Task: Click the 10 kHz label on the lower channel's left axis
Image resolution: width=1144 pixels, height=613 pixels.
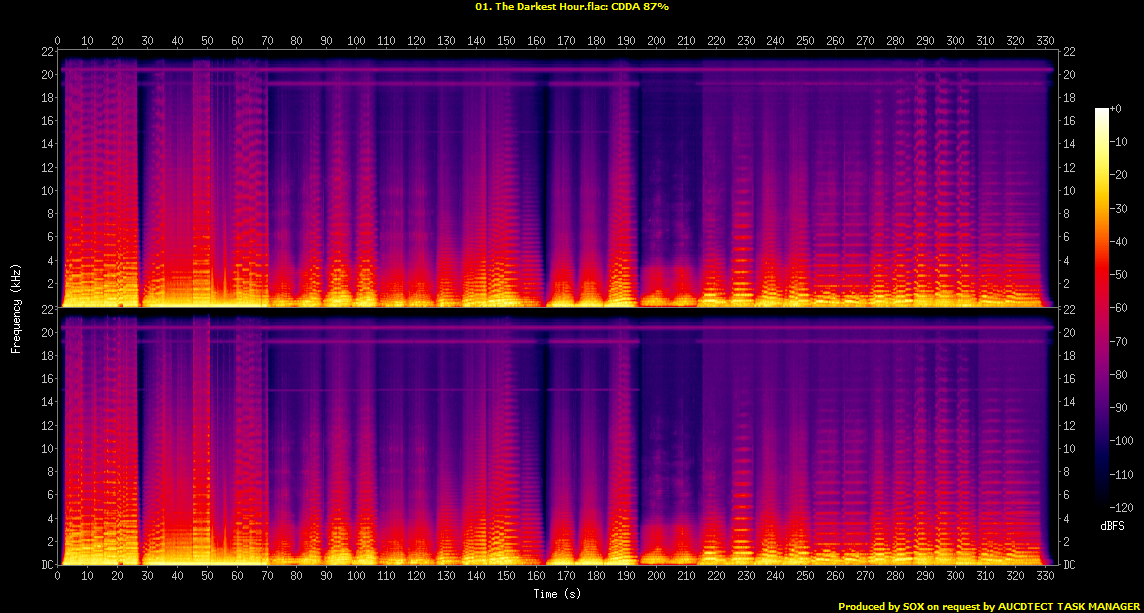Action: tap(47, 448)
